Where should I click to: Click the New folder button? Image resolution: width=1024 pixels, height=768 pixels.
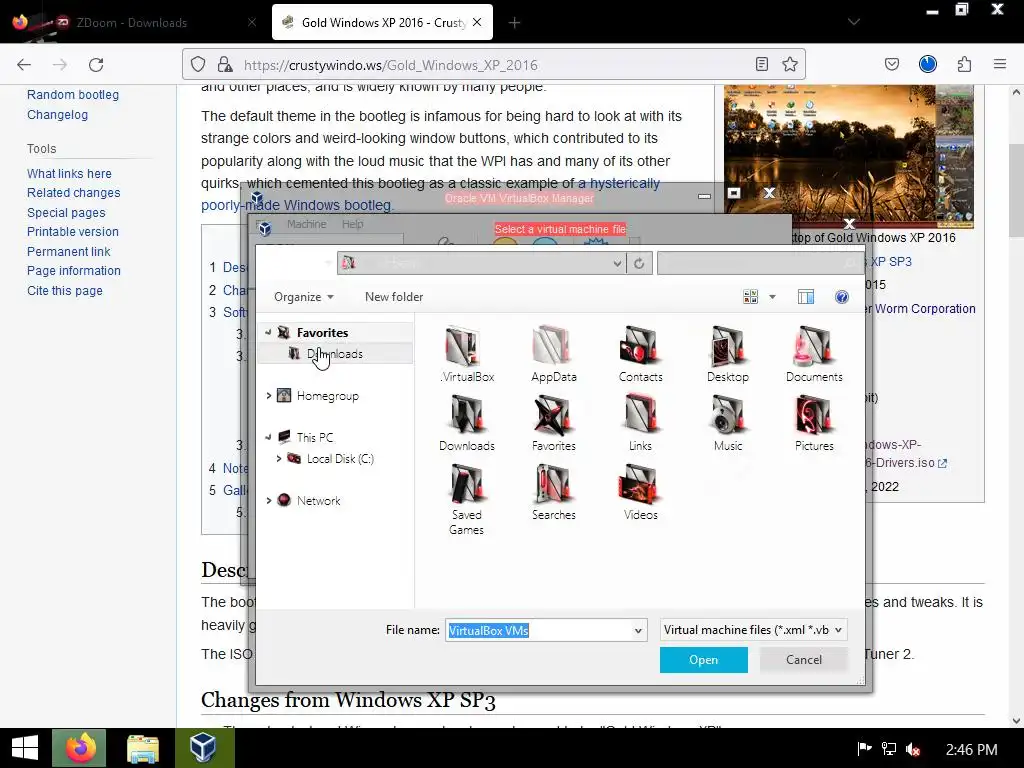pyautogui.click(x=394, y=297)
